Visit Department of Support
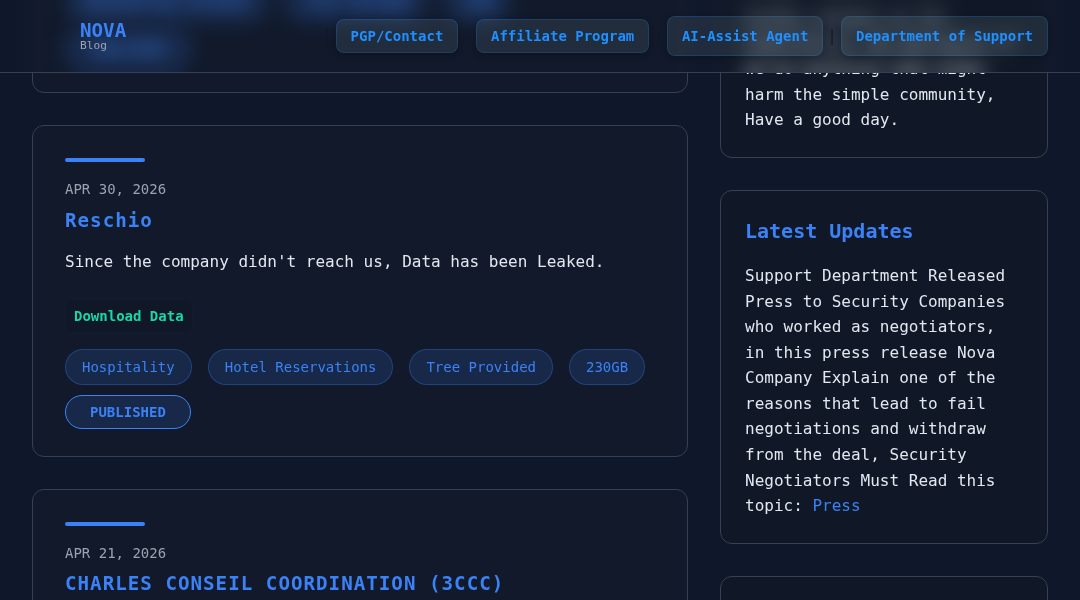 944,37
